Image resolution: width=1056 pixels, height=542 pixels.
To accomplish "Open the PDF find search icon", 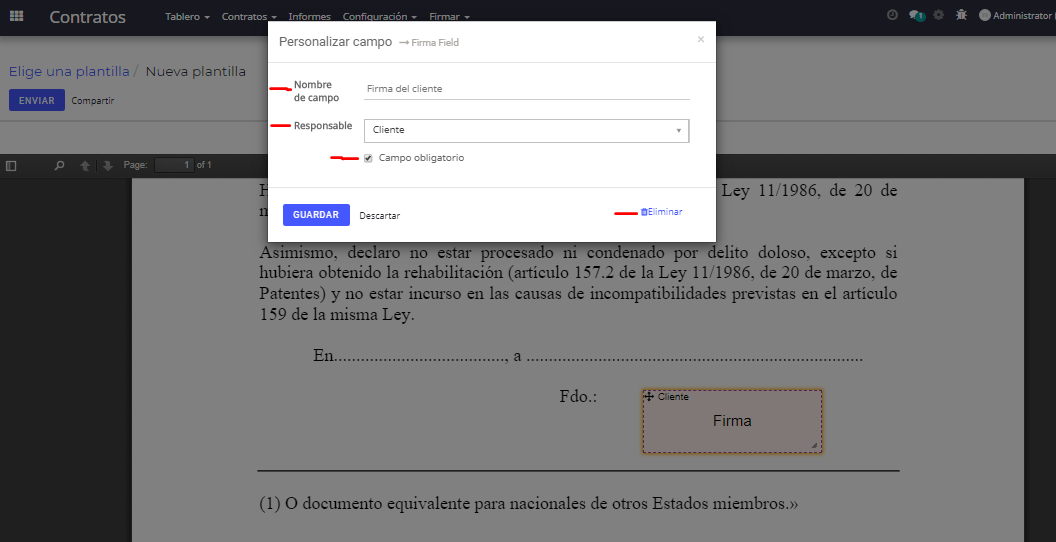I will [x=59, y=165].
